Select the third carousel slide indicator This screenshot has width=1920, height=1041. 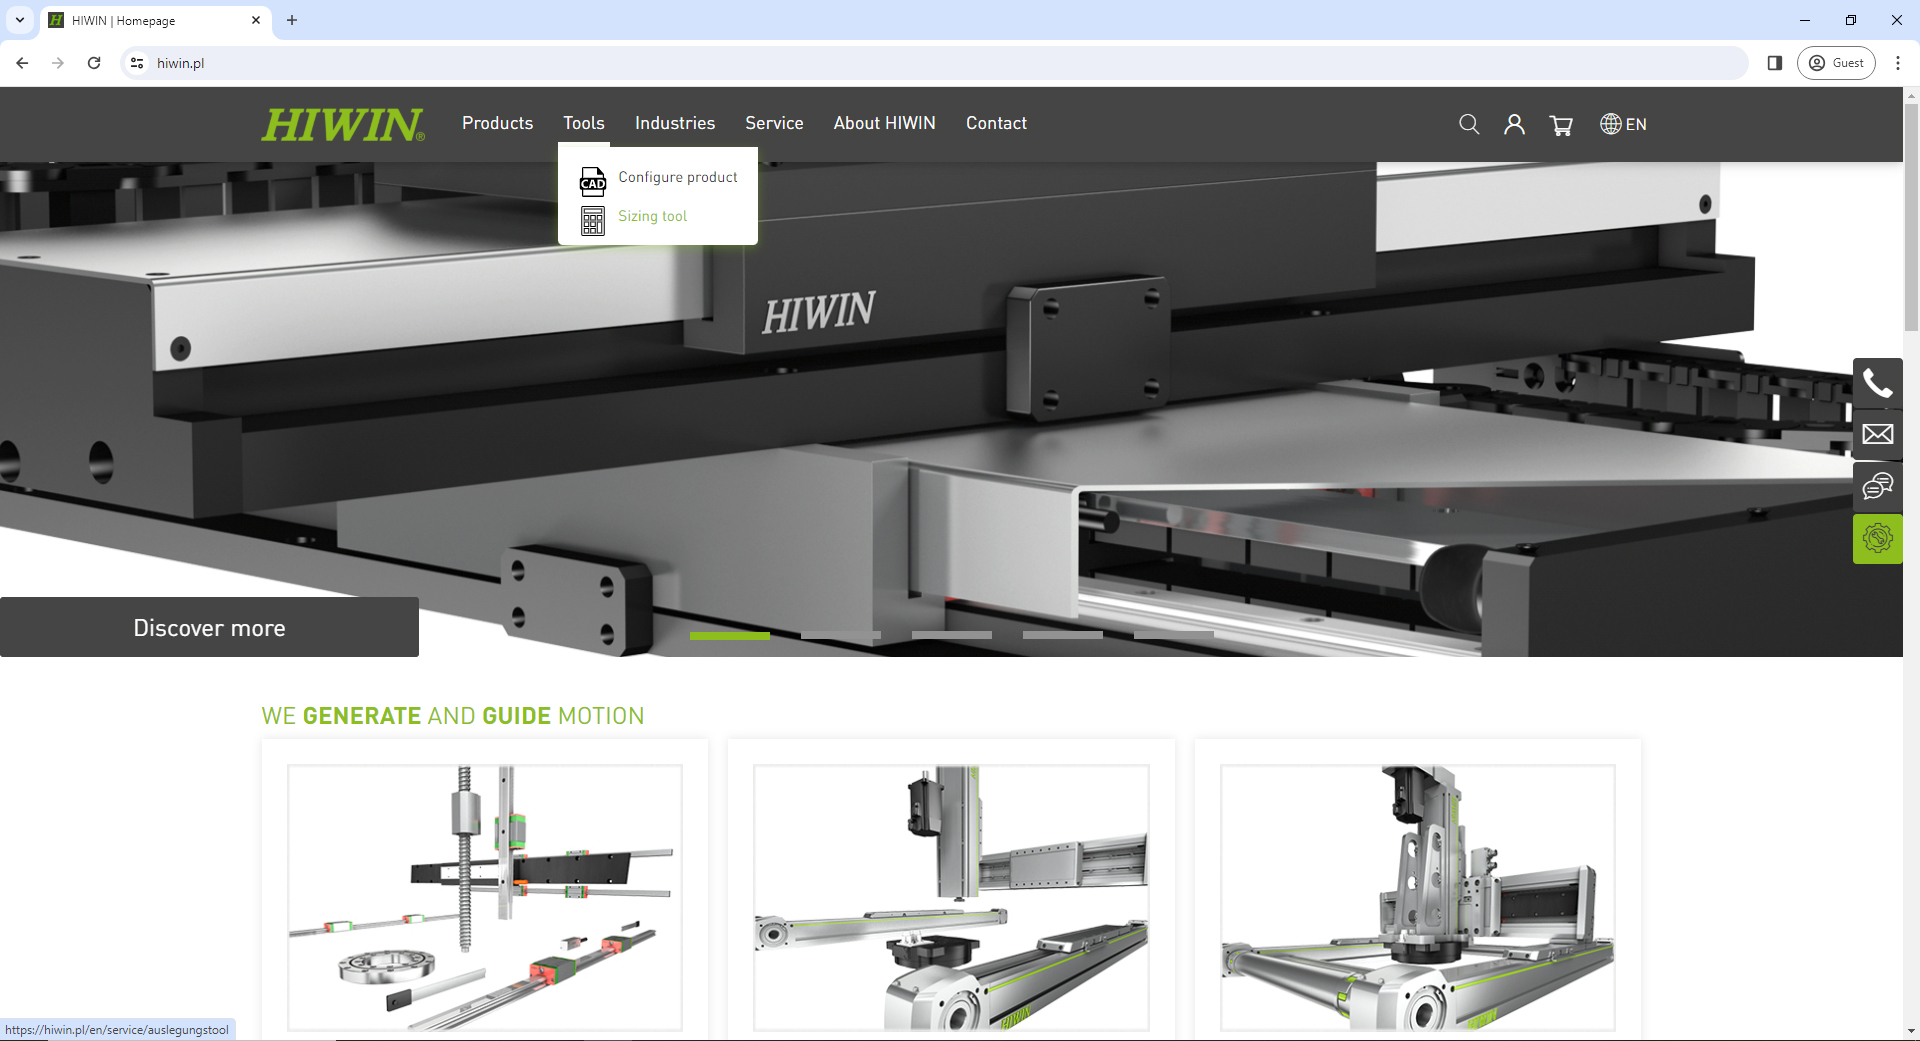[952, 635]
